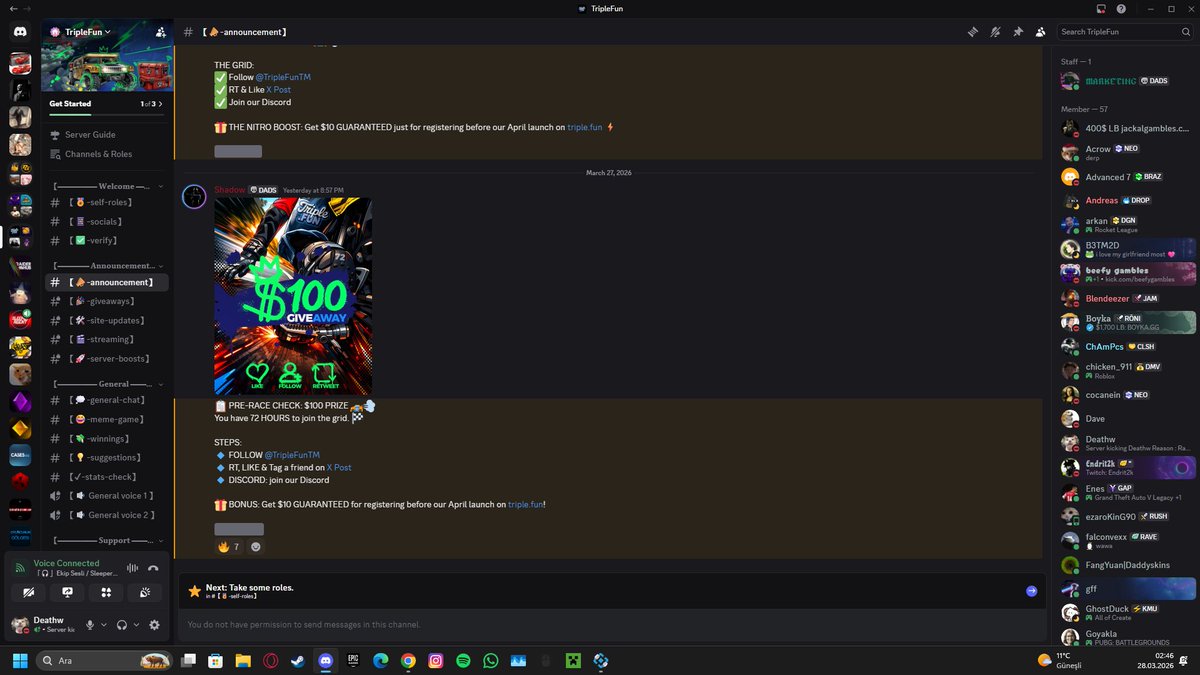Open MARKETING staff member profile
The image size is (1200, 675).
pyautogui.click(x=1127, y=81)
